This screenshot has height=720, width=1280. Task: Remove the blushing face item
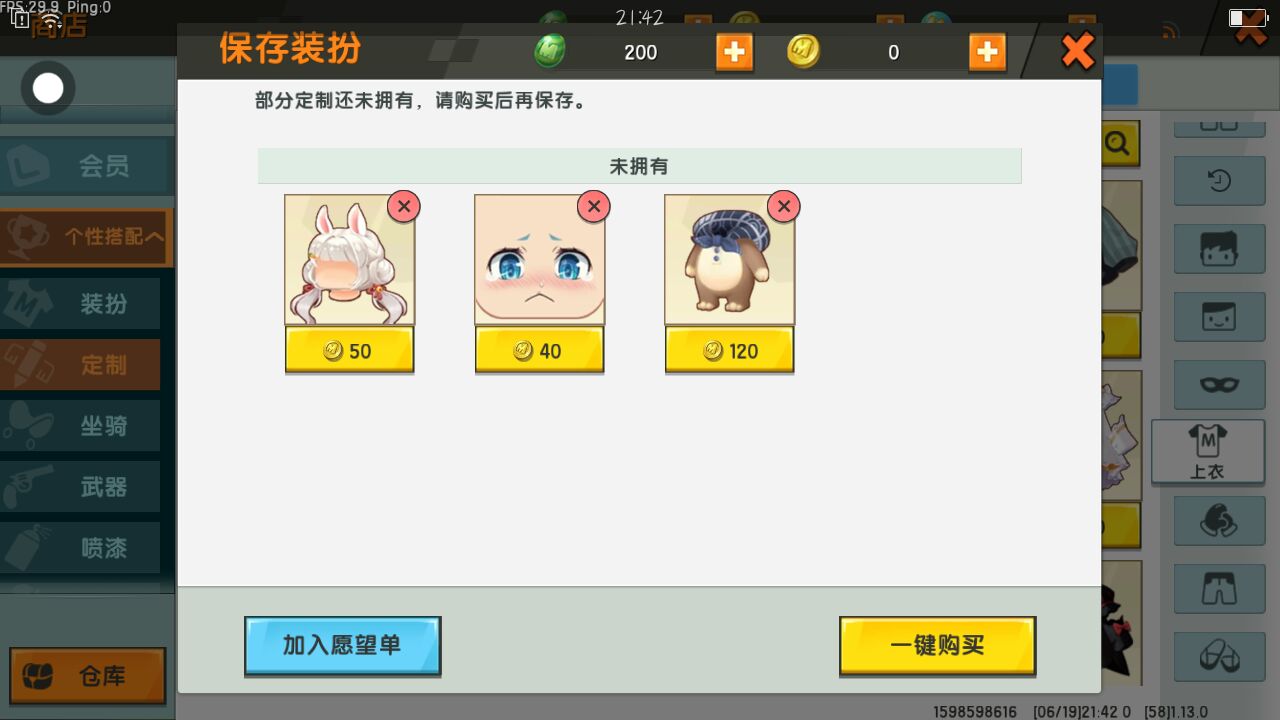tap(593, 207)
